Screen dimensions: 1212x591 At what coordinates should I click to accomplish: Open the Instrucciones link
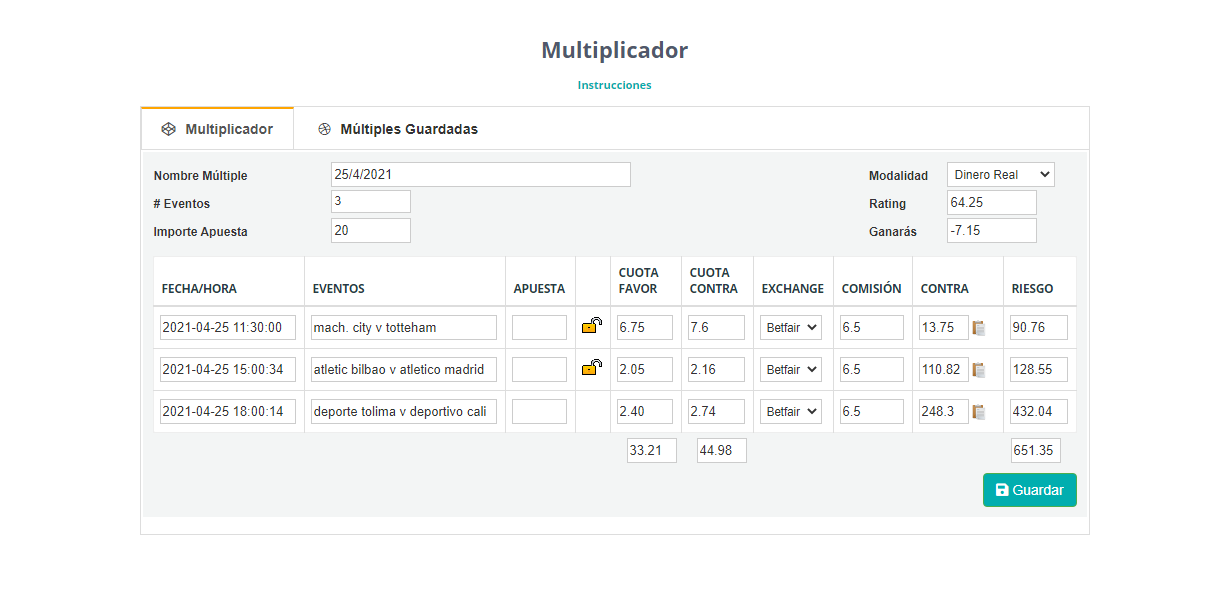click(x=614, y=85)
